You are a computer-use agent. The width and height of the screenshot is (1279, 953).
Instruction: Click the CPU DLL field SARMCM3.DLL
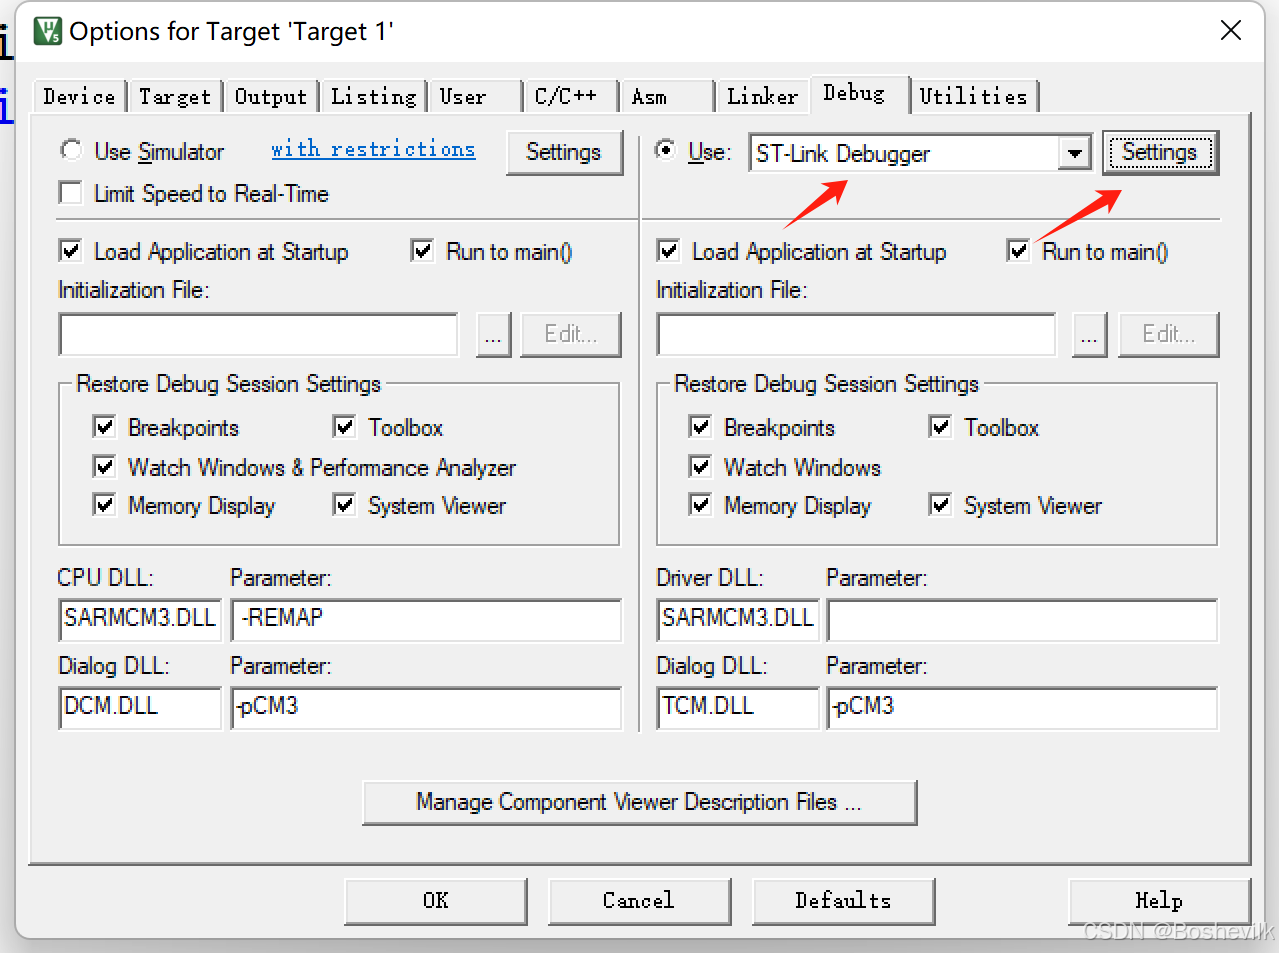(x=140, y=620)
